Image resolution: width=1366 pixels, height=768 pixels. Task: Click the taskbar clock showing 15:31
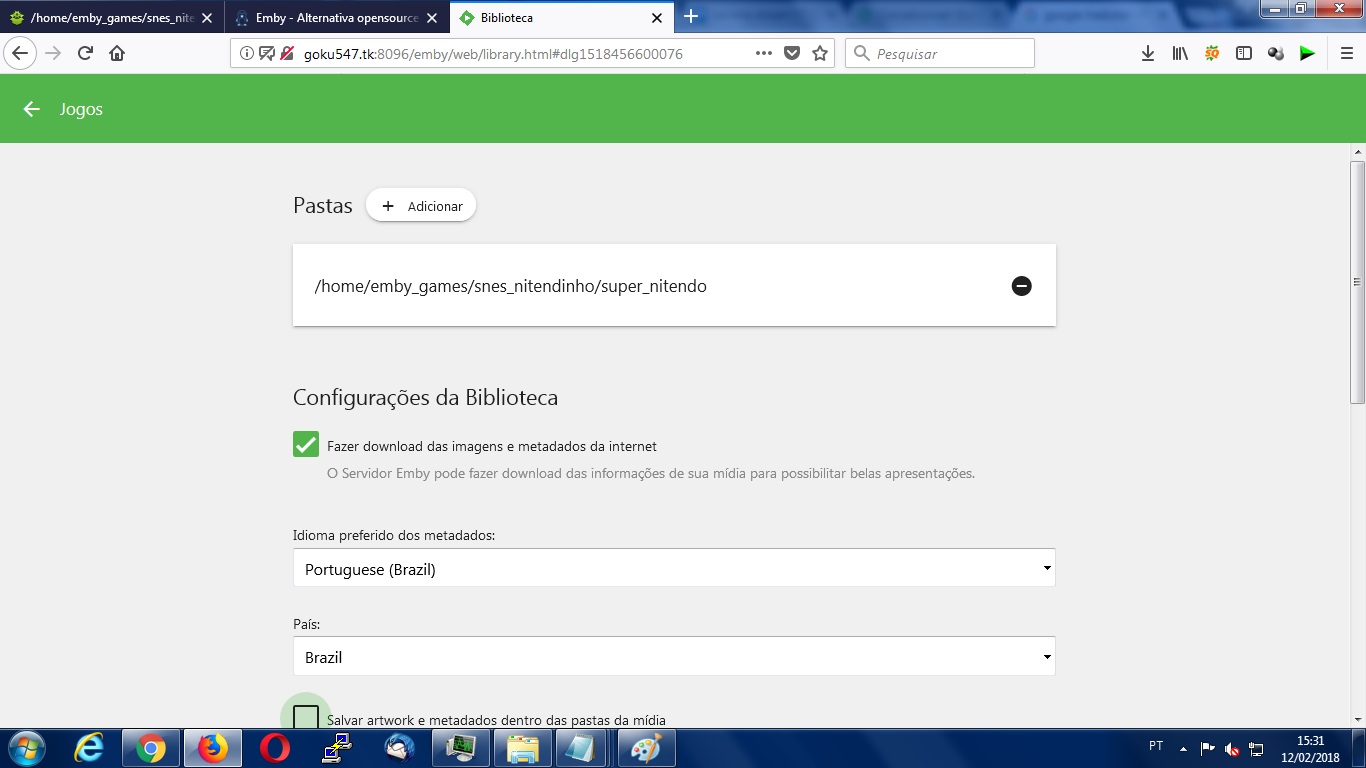click(x=1310, y=749)
